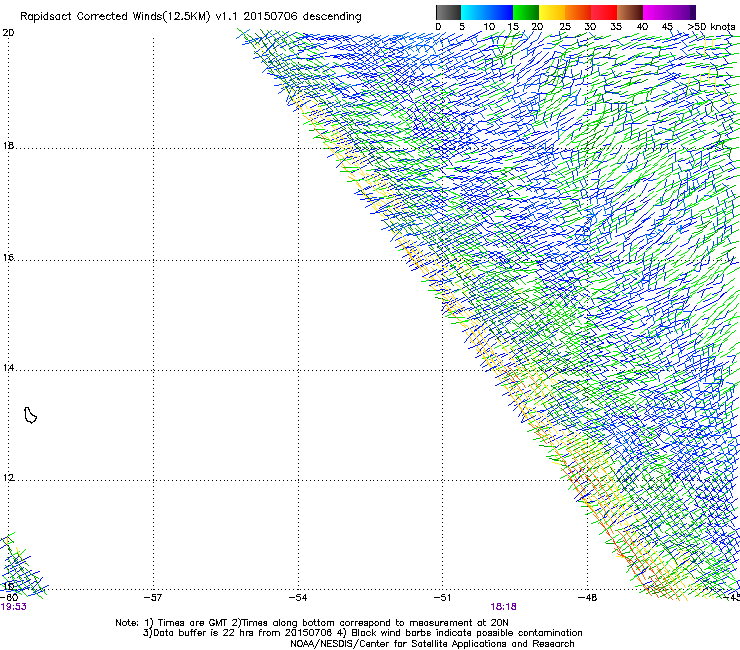Click the legend tick label '10'

489,27
